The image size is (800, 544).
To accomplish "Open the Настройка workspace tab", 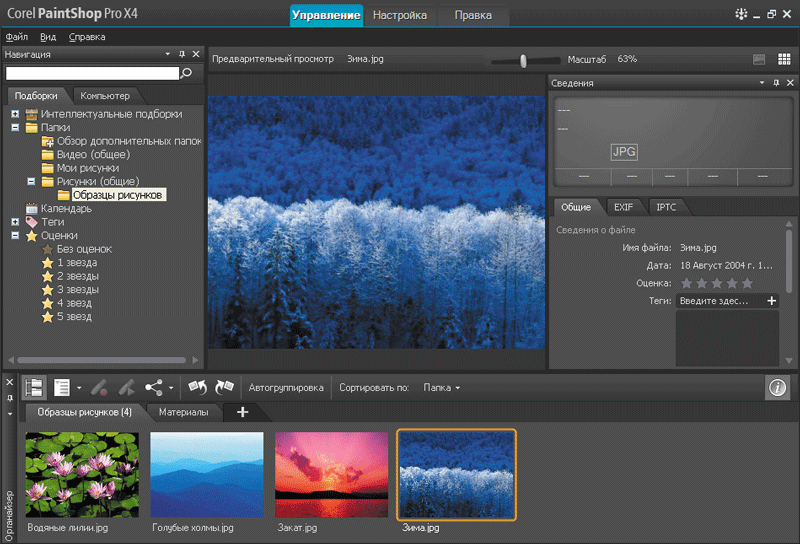I will (x=399, y=15).
